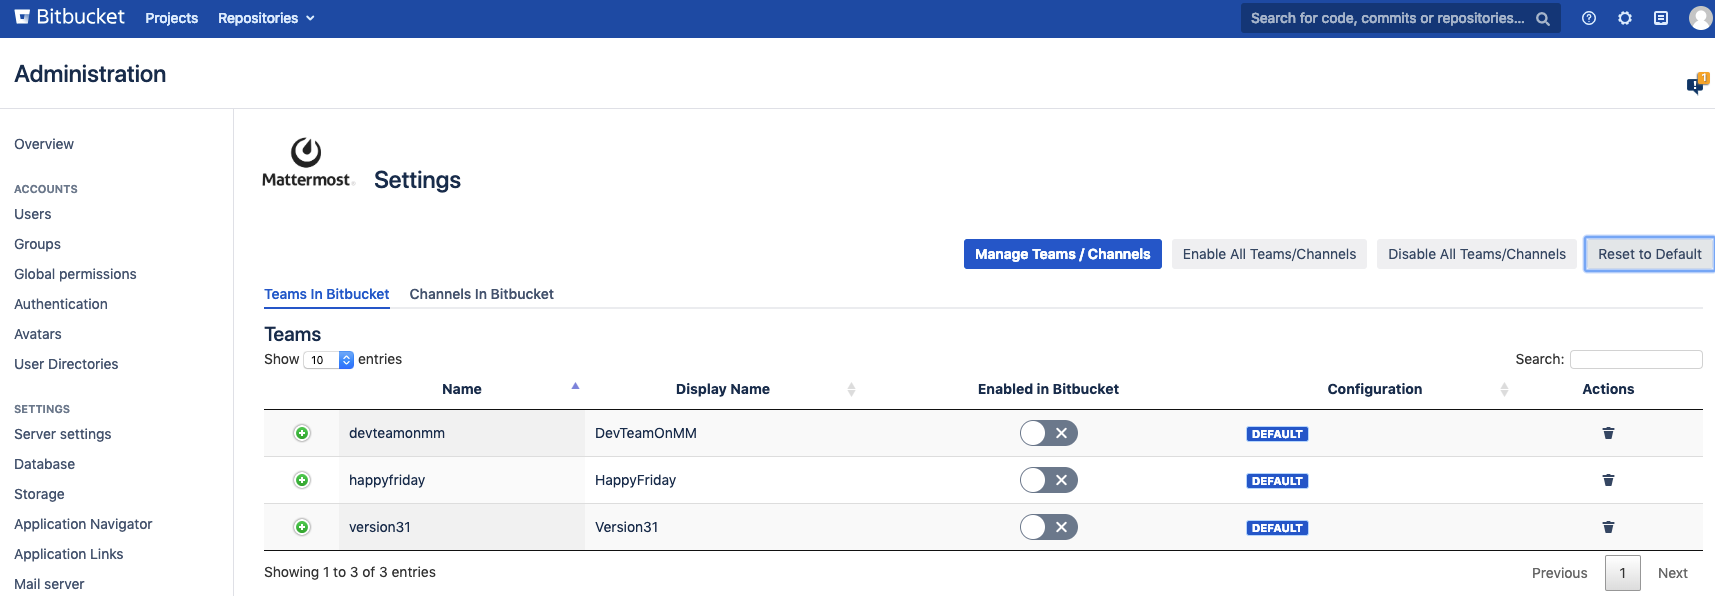Viewport: 1715px width, 596px height.
Task: Open the help question mark icon
Action: tap(1589, 18)
